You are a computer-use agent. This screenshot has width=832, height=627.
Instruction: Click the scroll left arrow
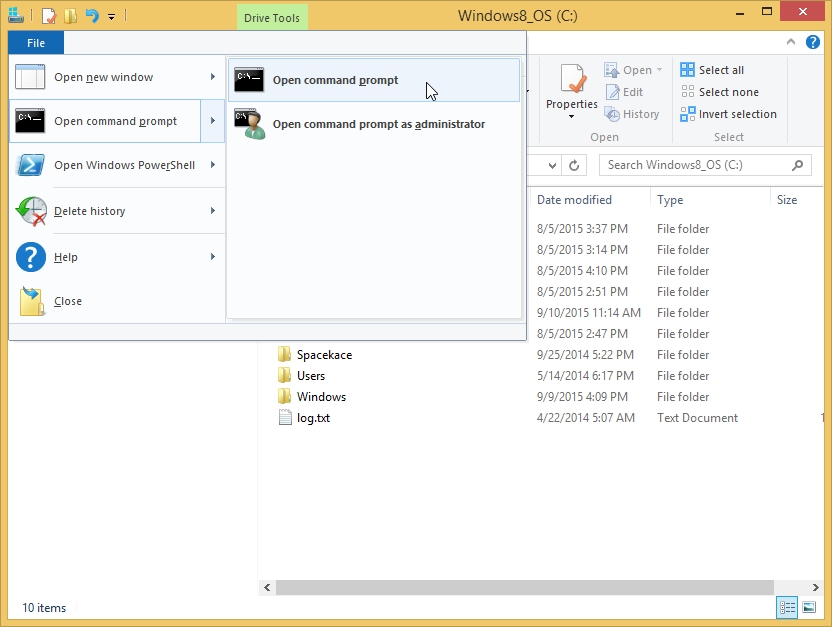[x=267, y=587]
